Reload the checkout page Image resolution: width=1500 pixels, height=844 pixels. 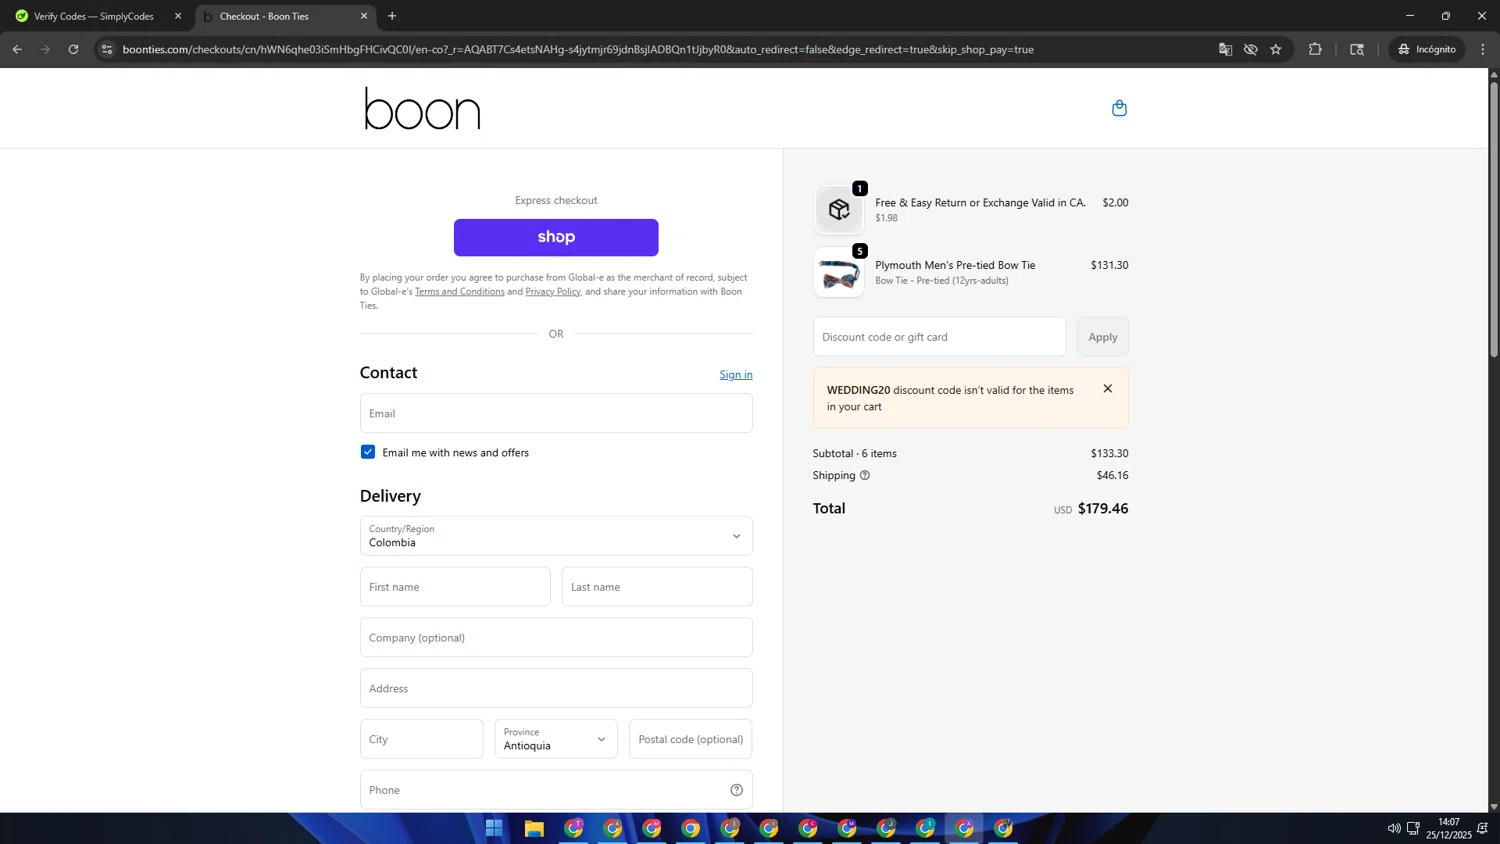point(73,49)
